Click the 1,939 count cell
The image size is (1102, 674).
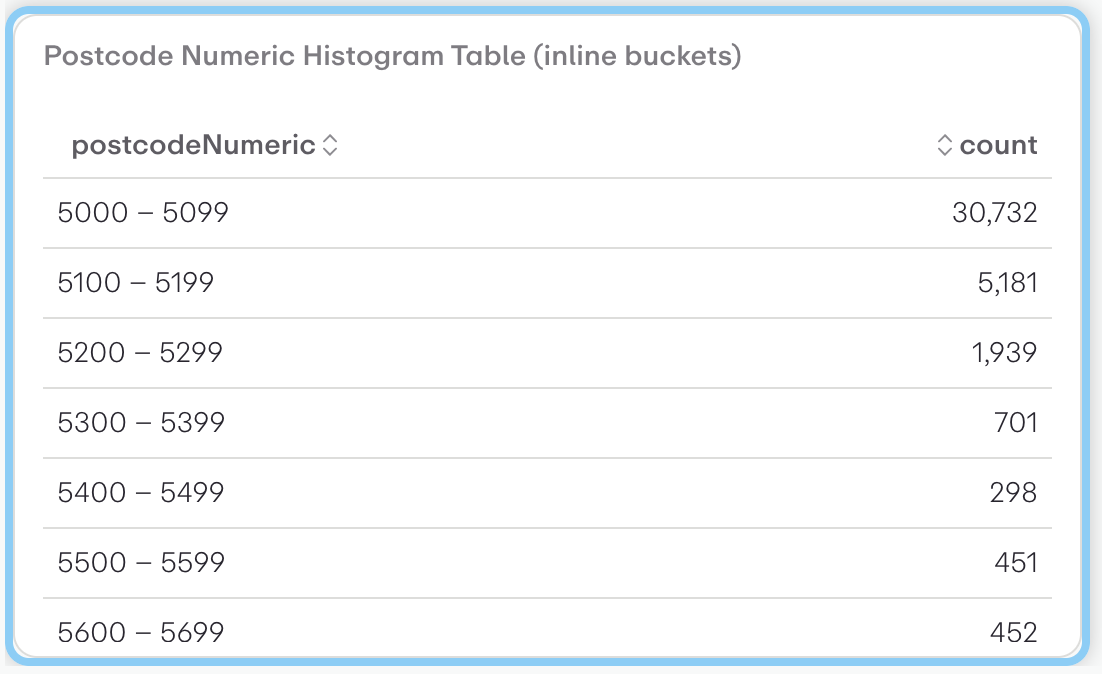click(1009, 352)
